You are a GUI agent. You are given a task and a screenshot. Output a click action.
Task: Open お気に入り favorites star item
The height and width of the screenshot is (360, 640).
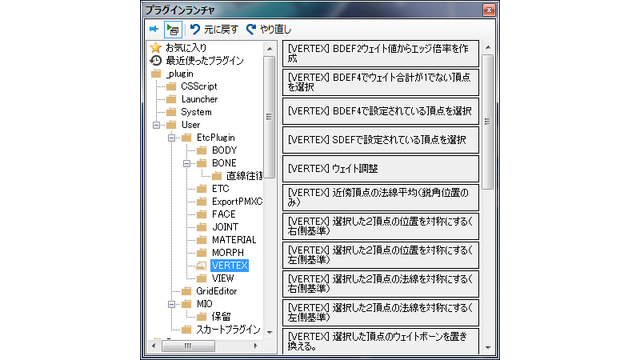pos(178,48)
